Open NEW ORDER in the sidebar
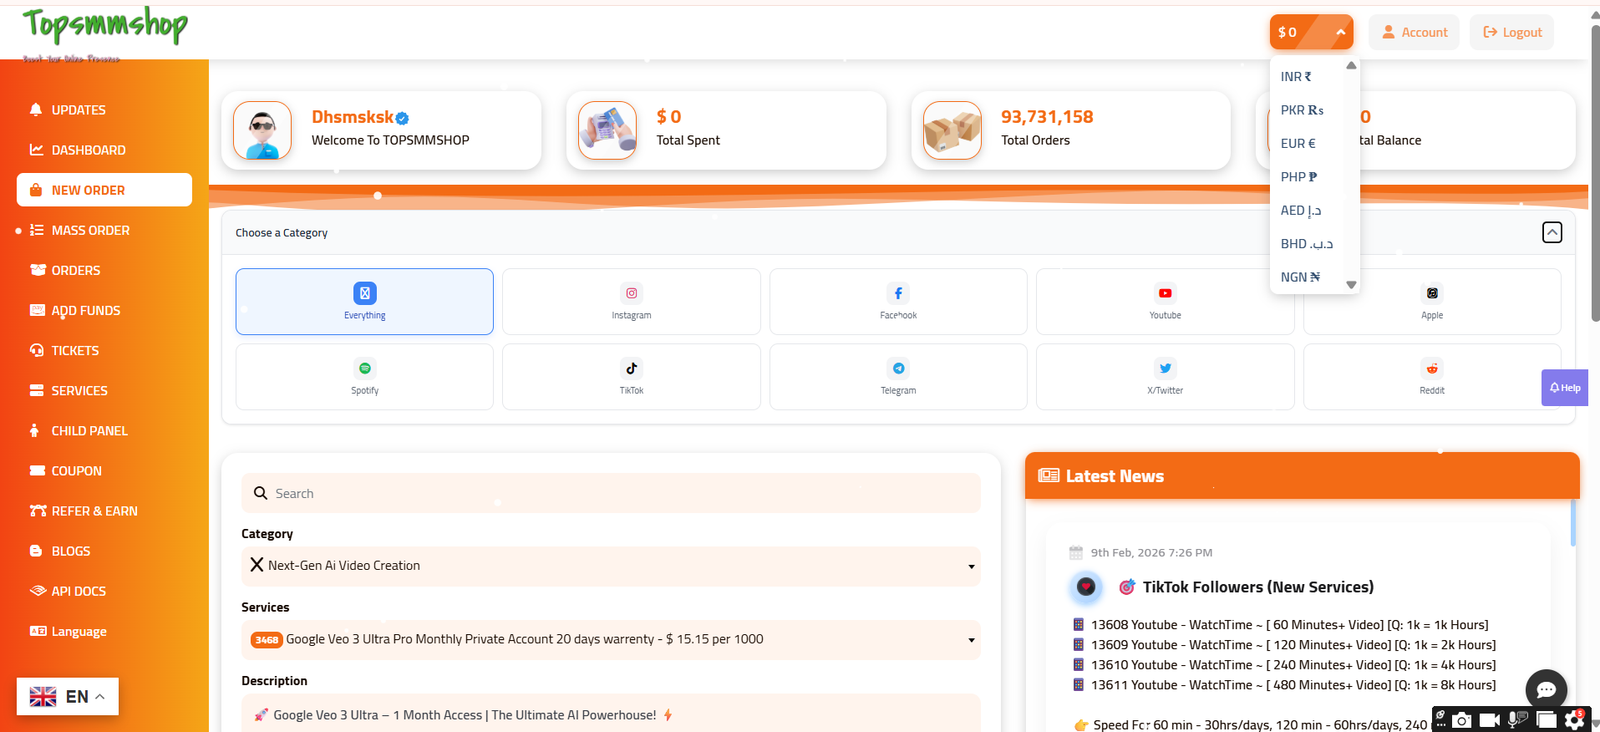 pyautogui.click(x=104, y=190)
